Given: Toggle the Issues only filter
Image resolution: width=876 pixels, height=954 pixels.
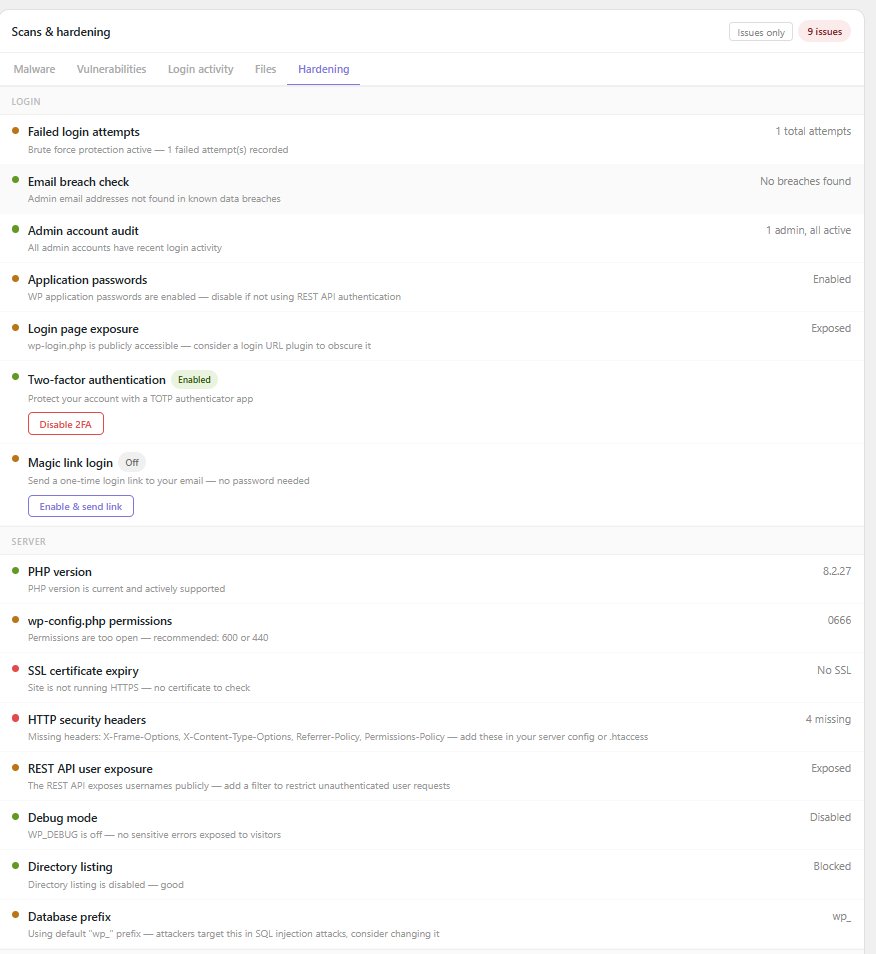Looking at the screenshot, I should [760, 31].
